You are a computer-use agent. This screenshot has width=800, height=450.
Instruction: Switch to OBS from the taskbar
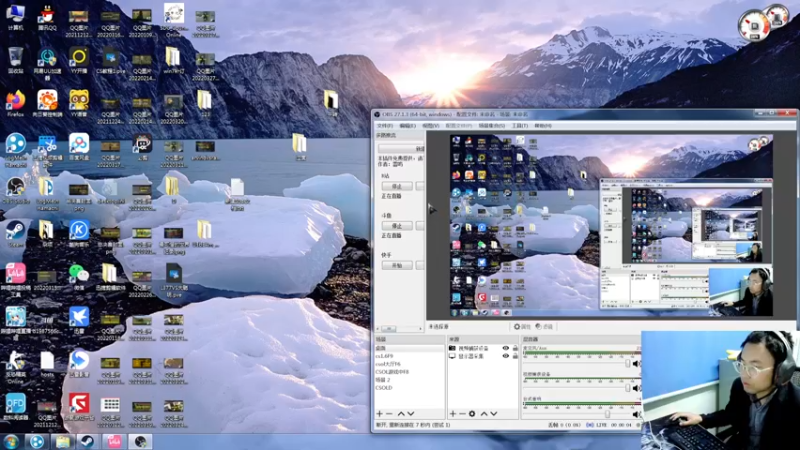point(140,441)
